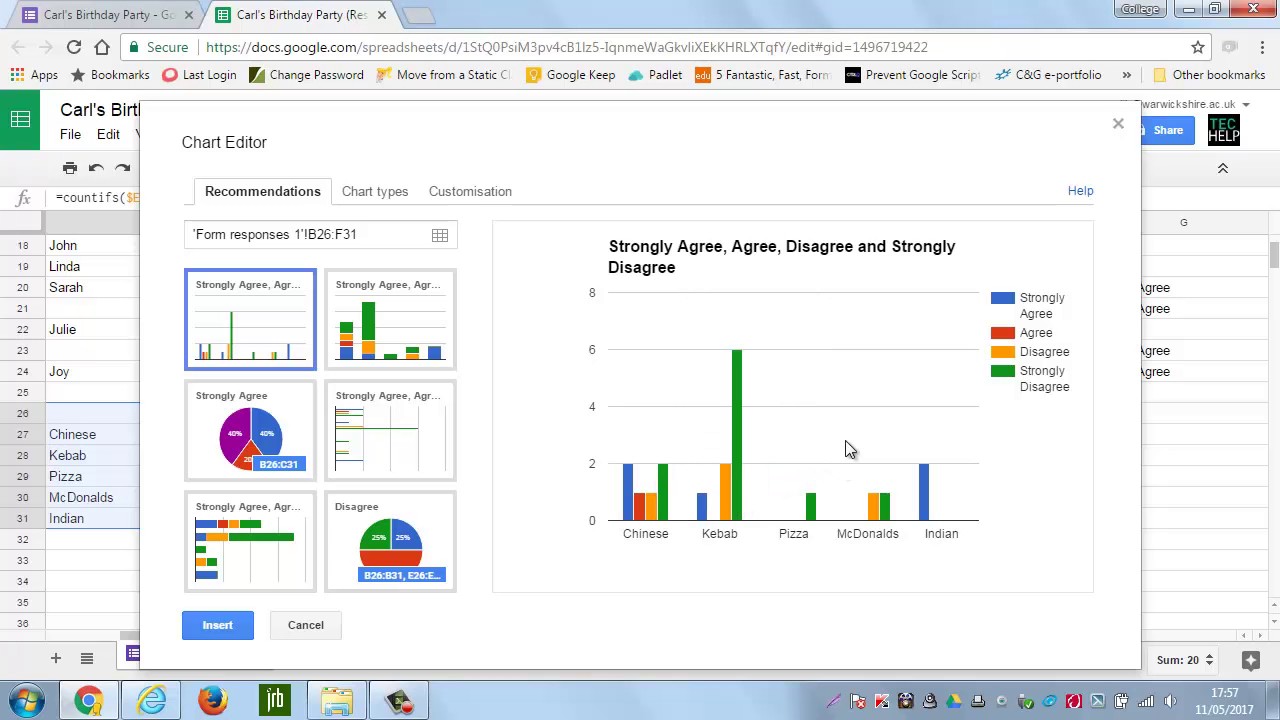Open the Change Password bookmark
This screenshot has height=720, width=1280.
click(x=306, y=75)
